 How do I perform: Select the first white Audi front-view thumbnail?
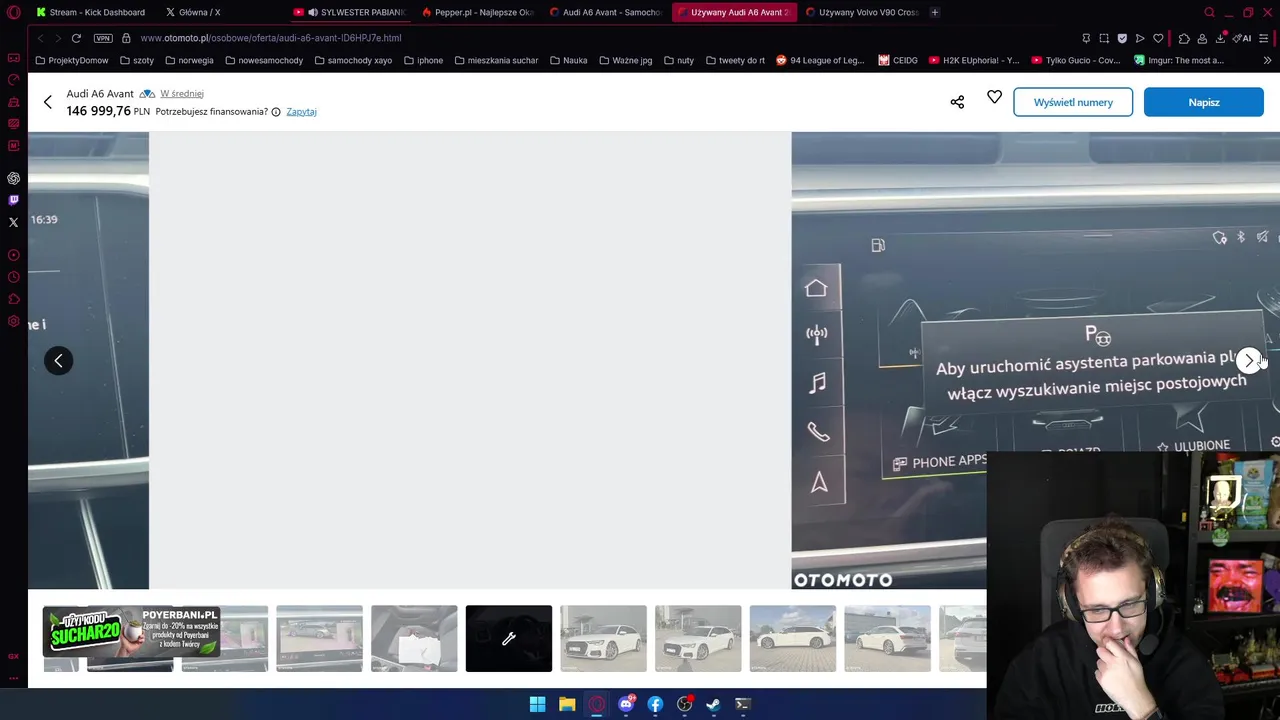tap(603, 638)
